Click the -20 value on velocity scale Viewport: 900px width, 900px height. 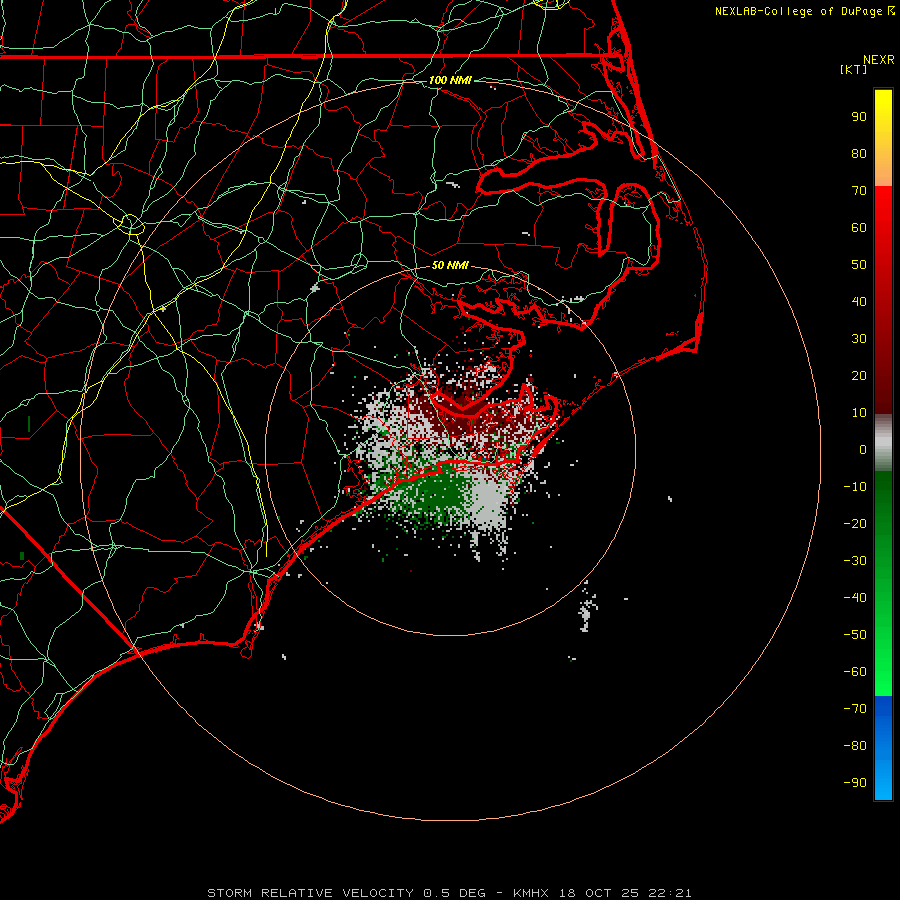(x=855, y=523)
